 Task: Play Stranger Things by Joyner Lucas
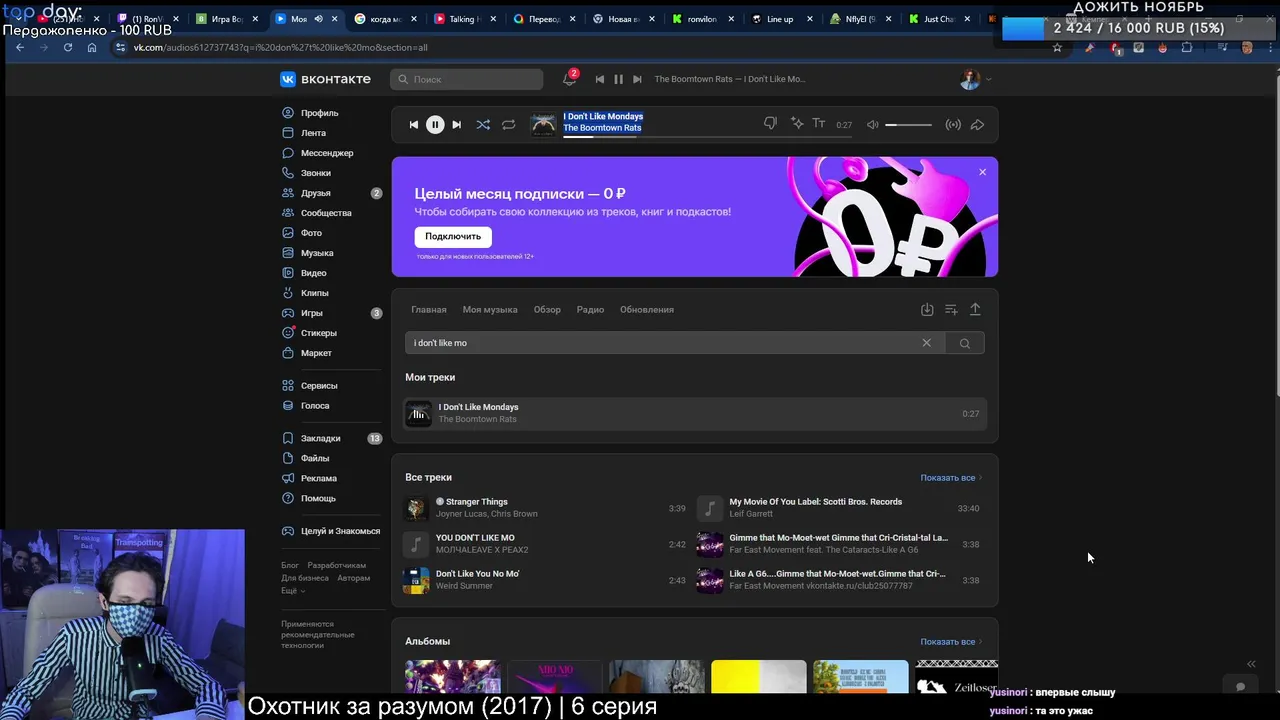(544, 508)
